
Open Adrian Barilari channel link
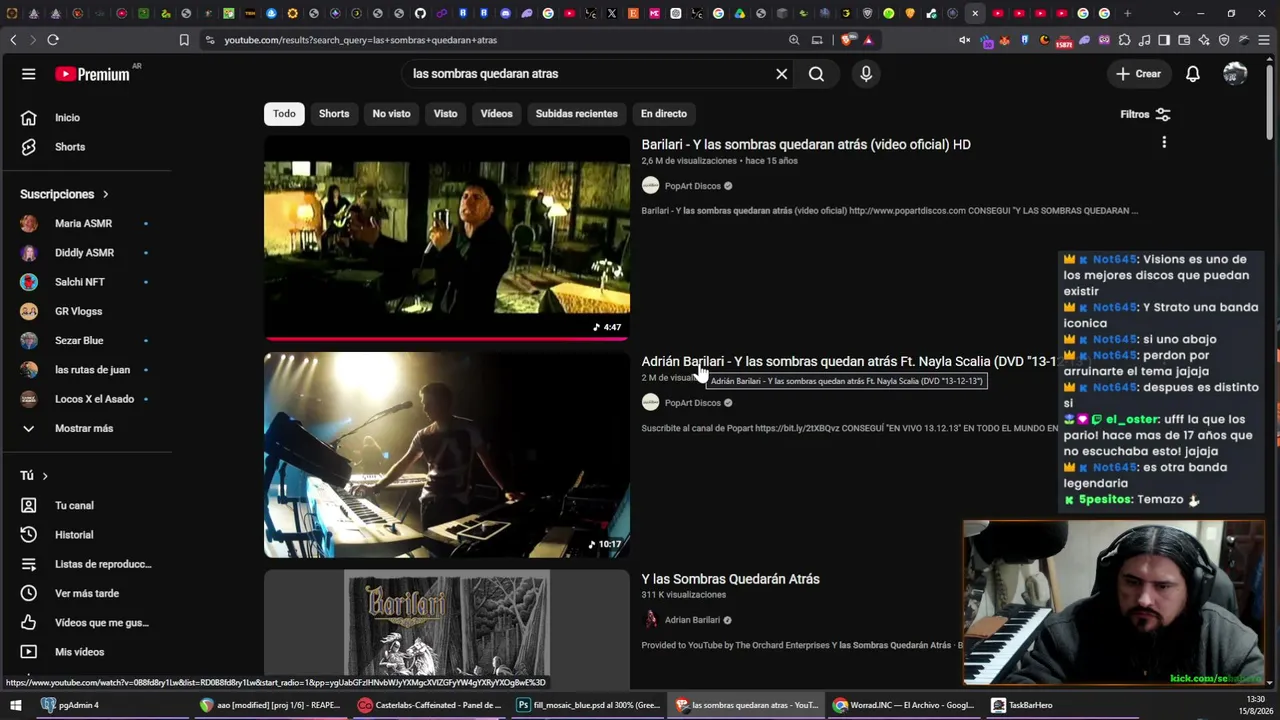coord(692,620)
